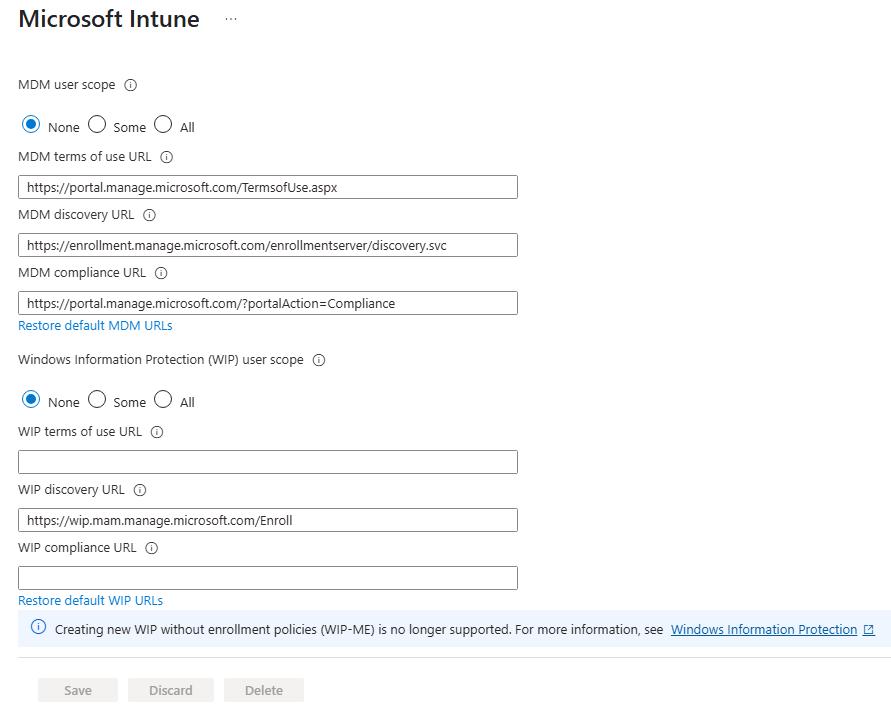
Task: Click the MDM terms of use URL field
Action: tap(268, 187)
